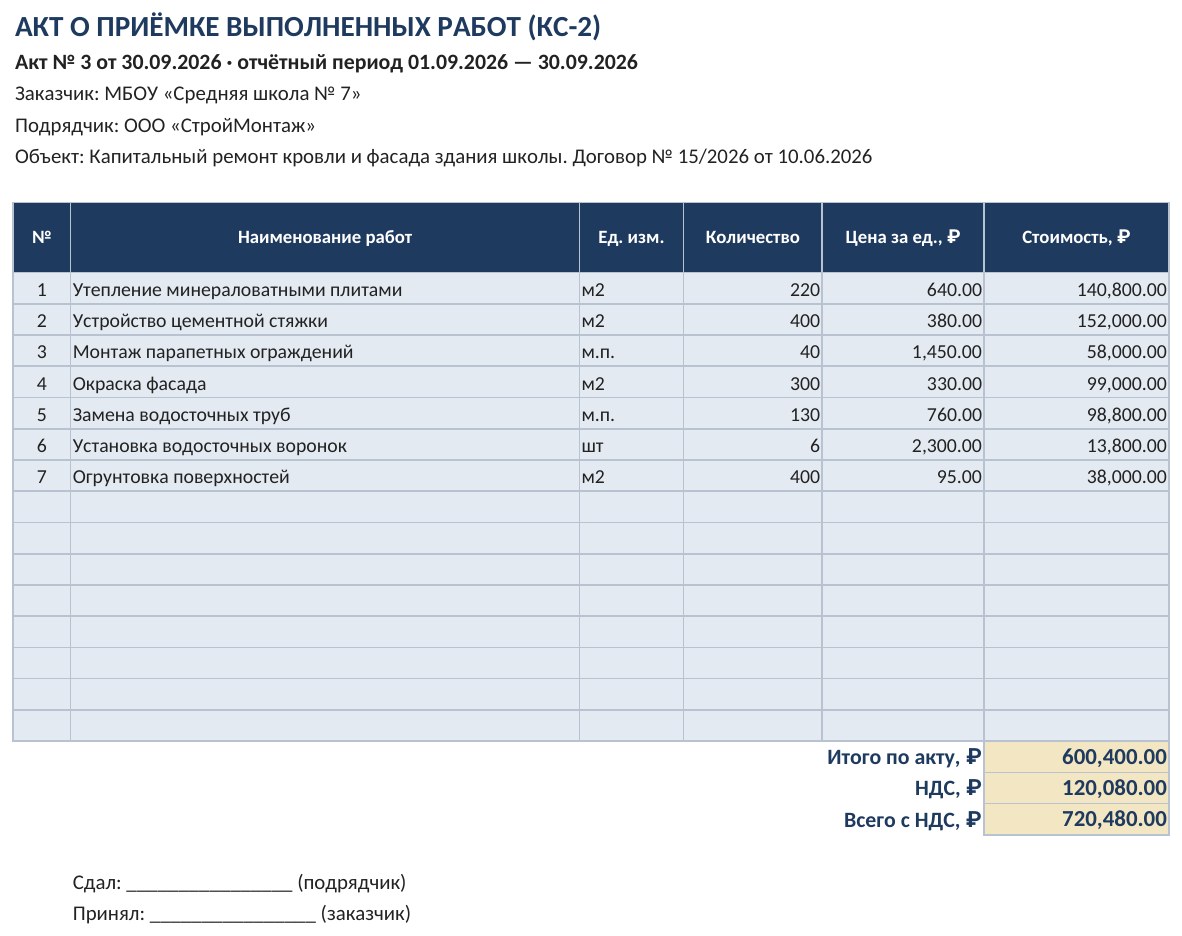Screen dimensions: 1182x936
Task: Click the line 'Подрядчик: ООО «СтройМонтаж»'
Action: point(165,125)
